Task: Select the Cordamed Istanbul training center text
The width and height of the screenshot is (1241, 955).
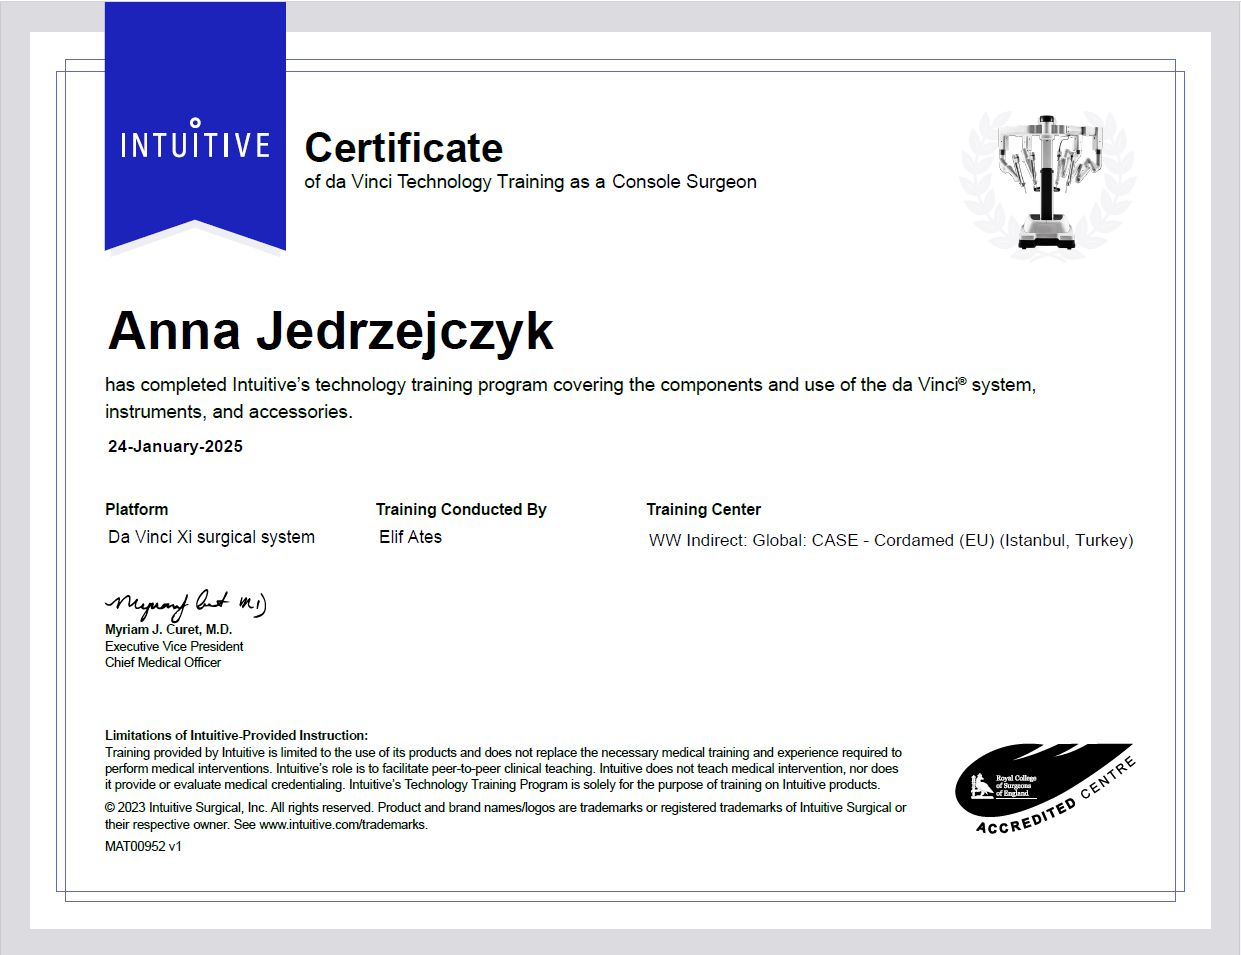Action: [x=890, y=540]
